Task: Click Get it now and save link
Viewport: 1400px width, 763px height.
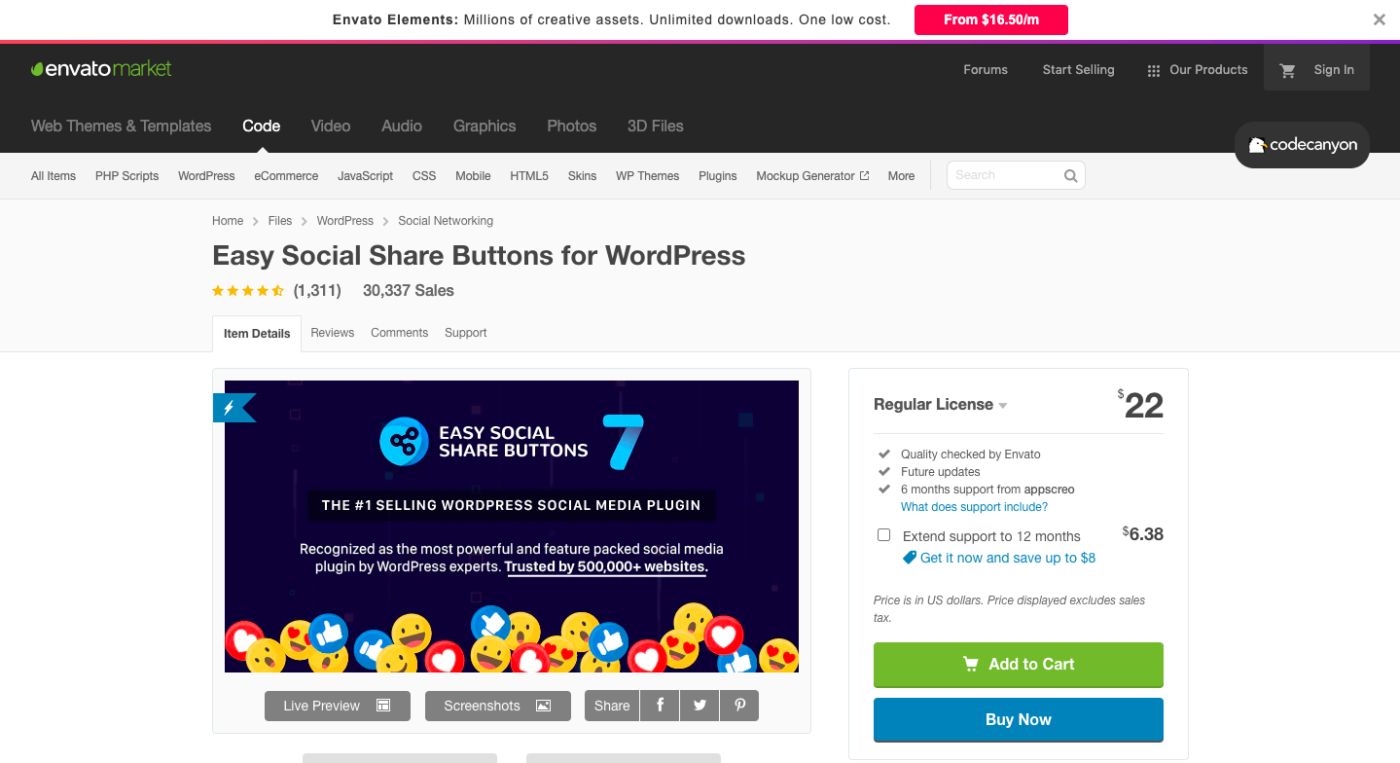Action: 1007,558
